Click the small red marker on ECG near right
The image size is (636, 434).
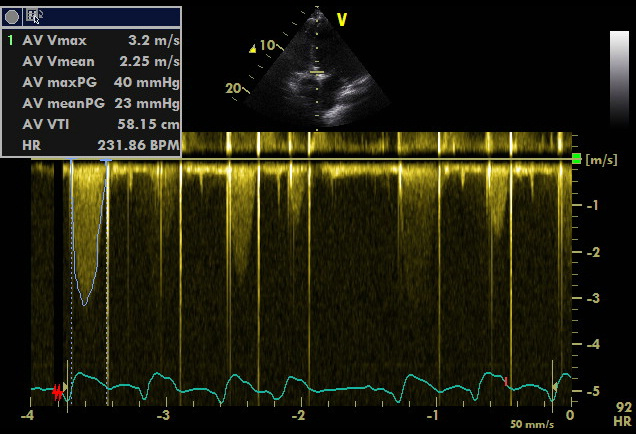click(x=506, y=382)
